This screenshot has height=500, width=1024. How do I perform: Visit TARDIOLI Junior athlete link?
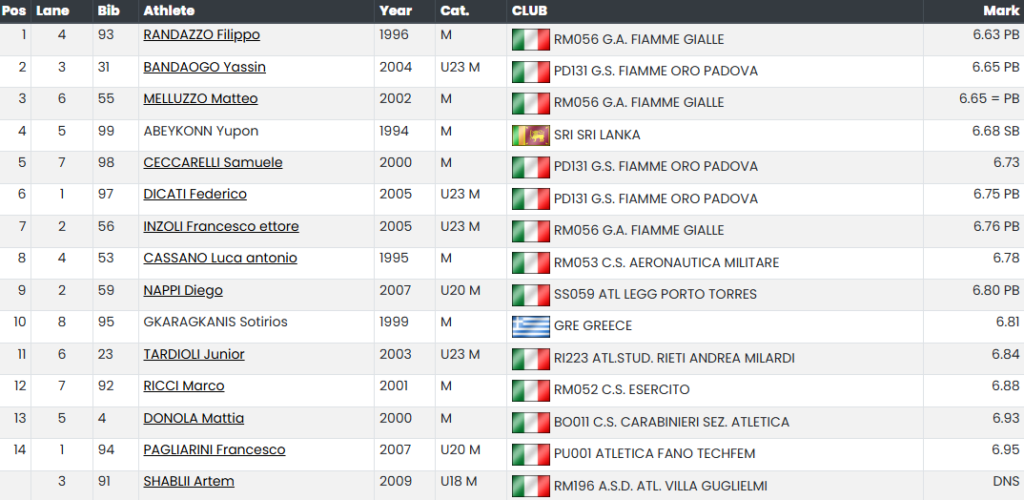pyautogui.click(x=194, y=354)
